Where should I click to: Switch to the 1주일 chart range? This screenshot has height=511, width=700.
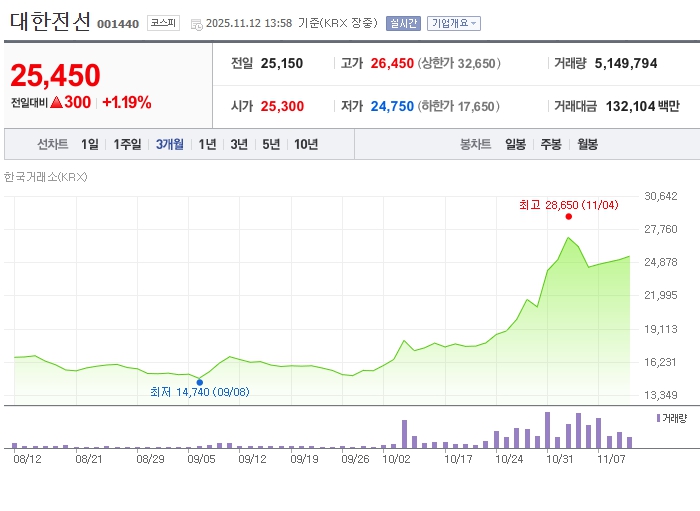pyautogui.click(x=127, y=145)
